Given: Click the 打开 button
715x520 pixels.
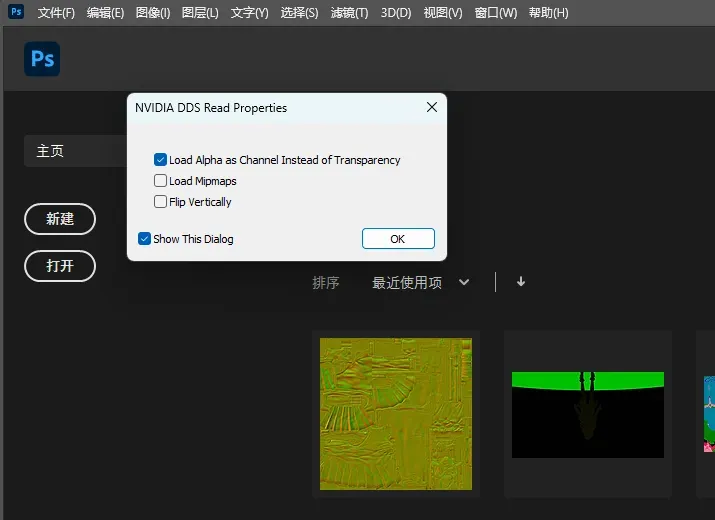Looking at the screenshot, I should click(60, 266).
